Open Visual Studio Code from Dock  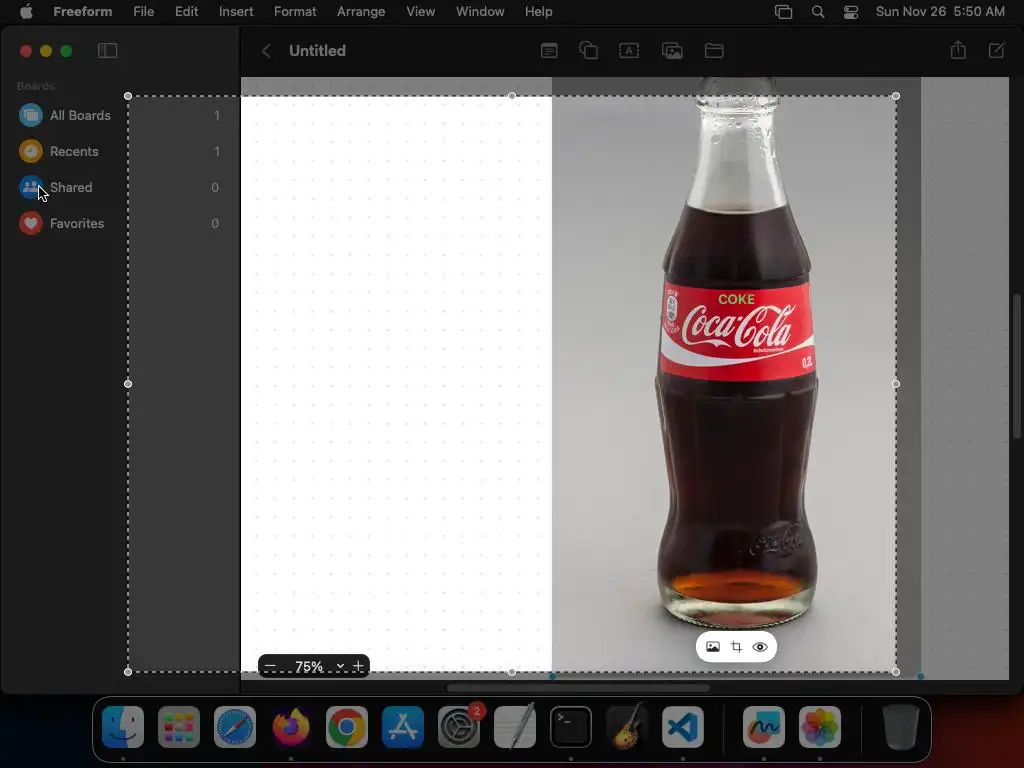(683, 727)
